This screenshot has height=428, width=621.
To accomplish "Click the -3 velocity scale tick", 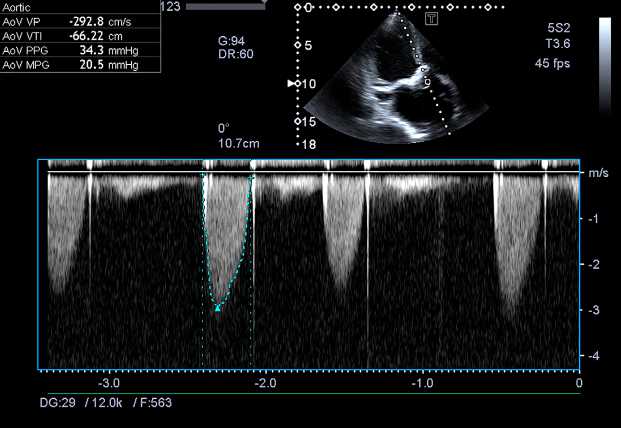I will coord(592,310).
